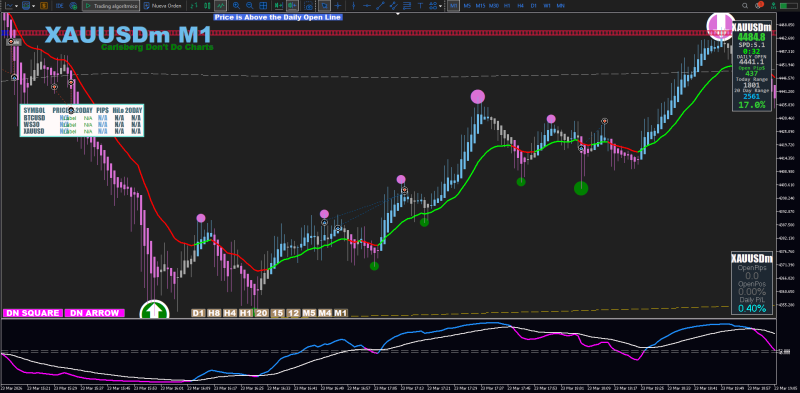Open the dollar sign depth icon

coord(44,6)
